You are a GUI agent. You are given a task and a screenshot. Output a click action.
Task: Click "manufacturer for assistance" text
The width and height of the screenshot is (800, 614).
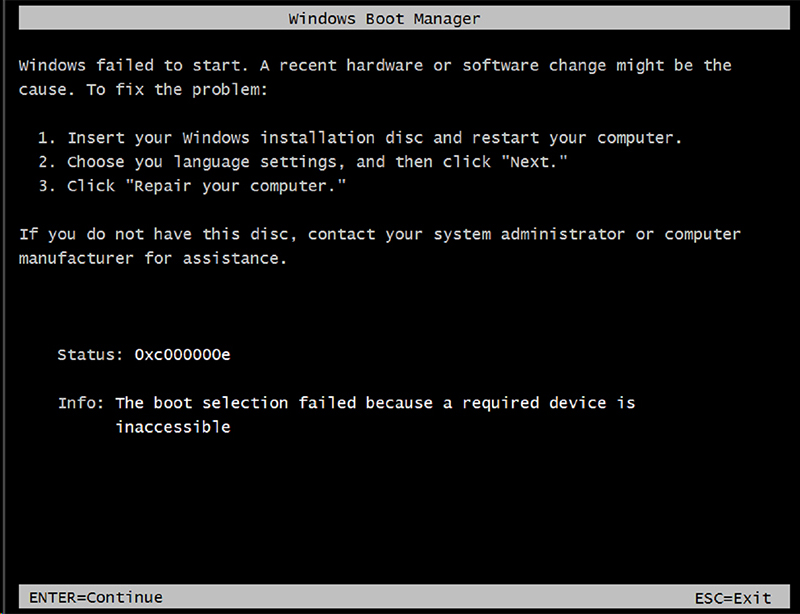[x=153, y=258]
